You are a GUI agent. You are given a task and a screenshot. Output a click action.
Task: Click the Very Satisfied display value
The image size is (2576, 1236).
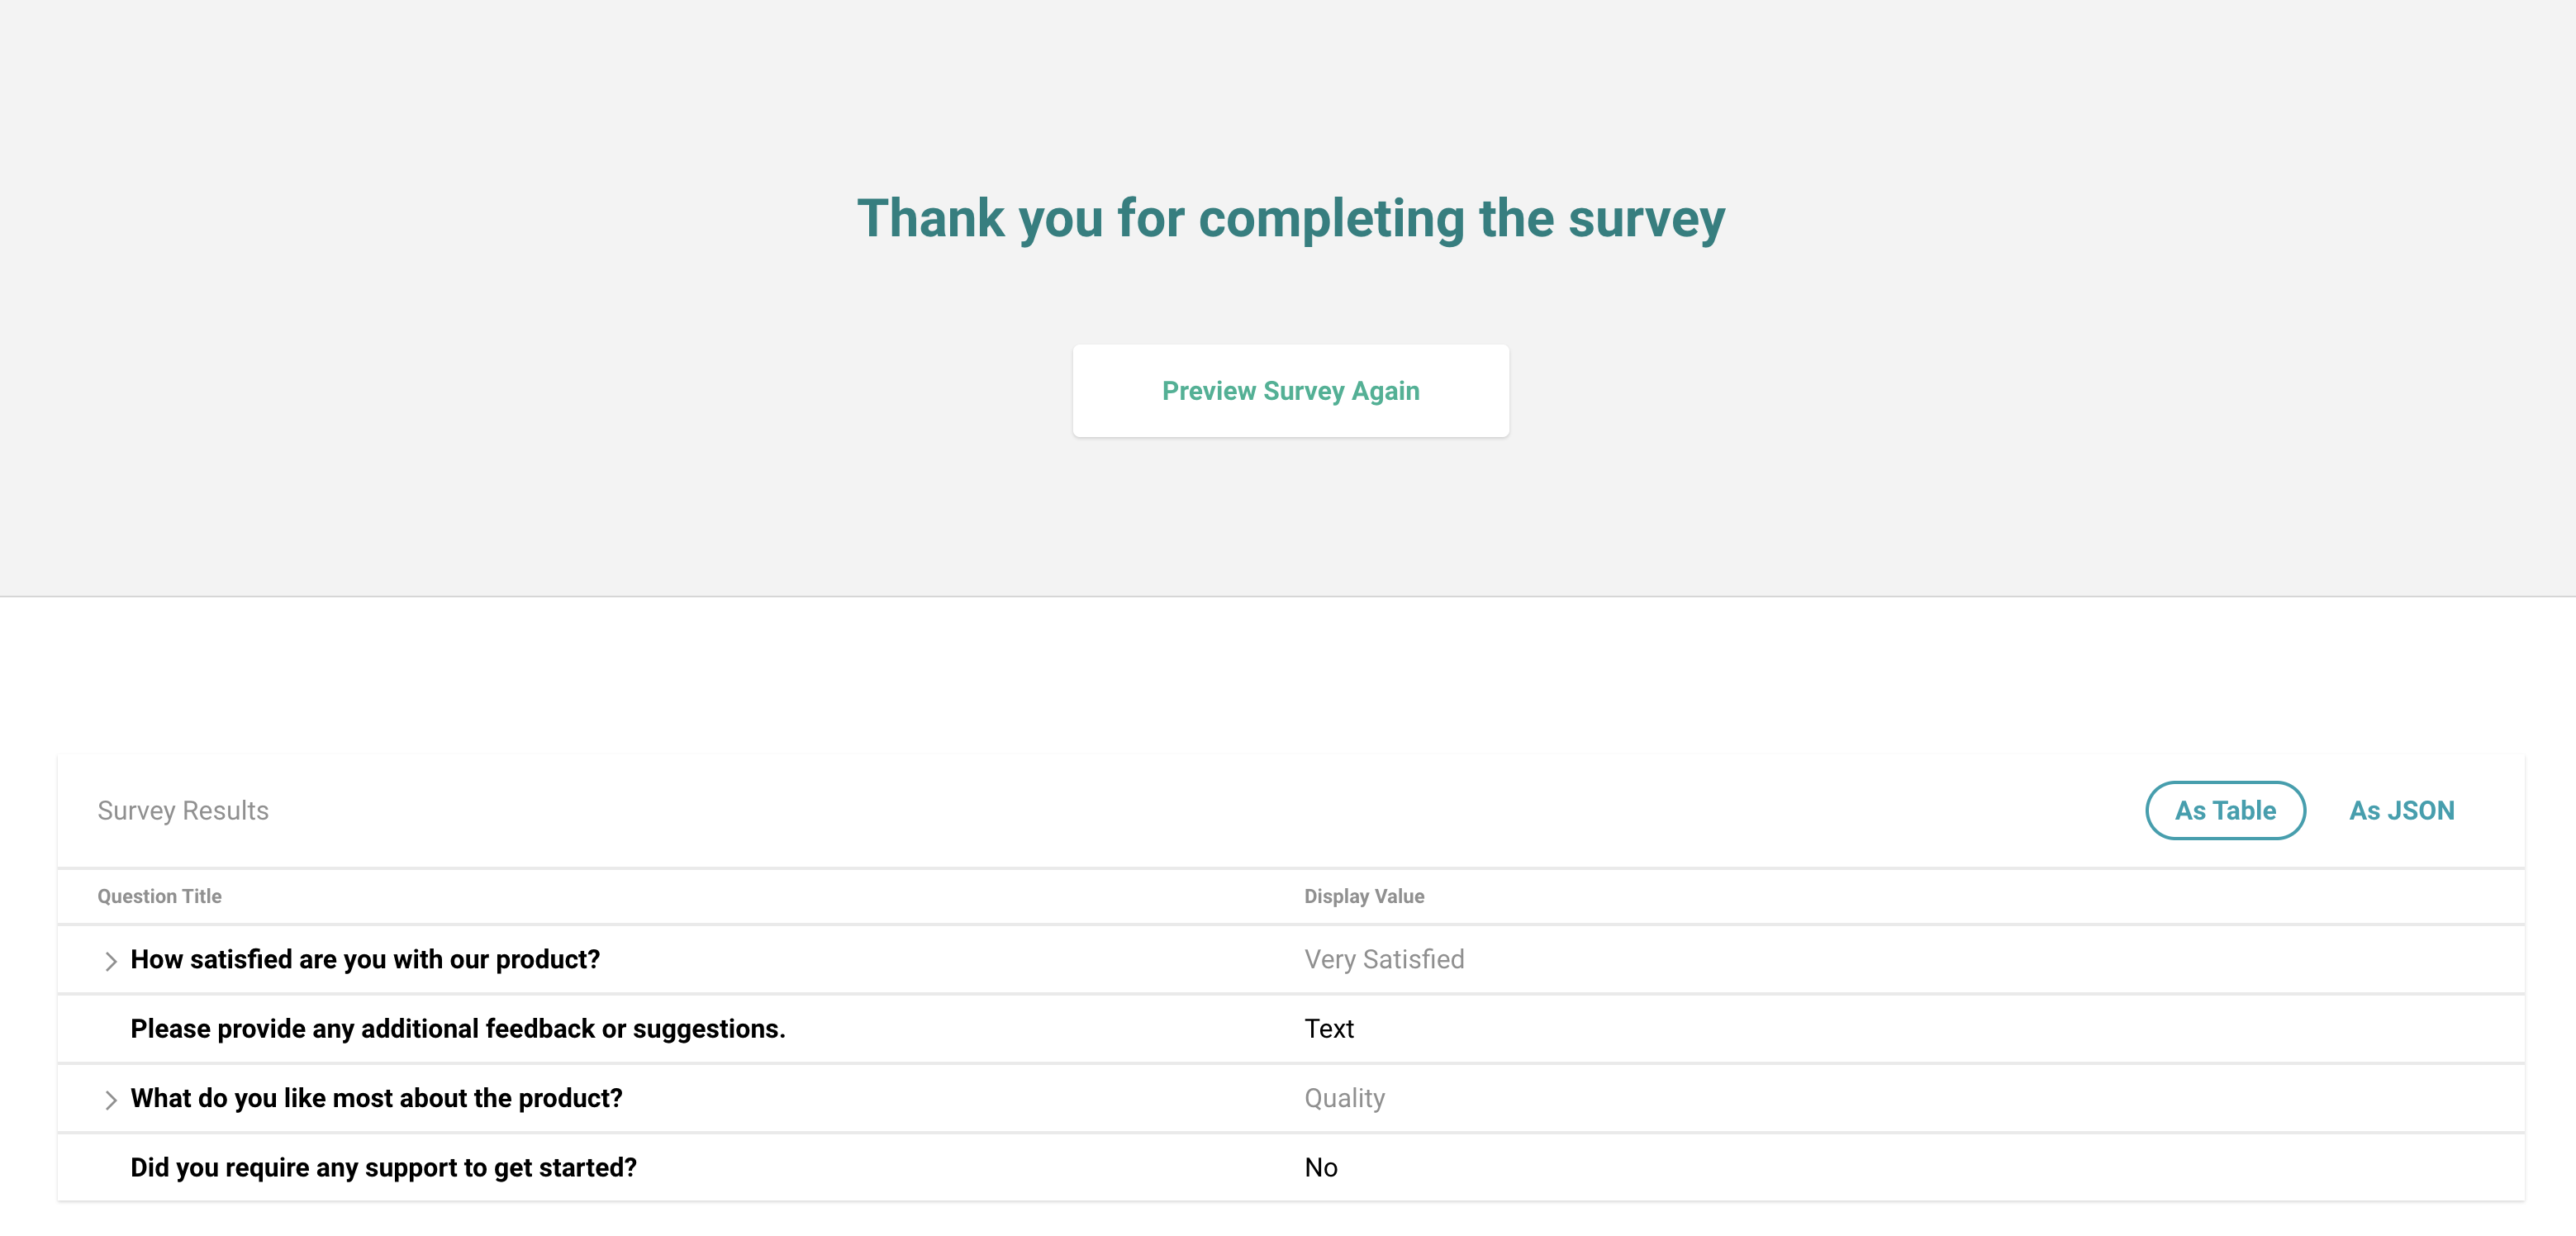[x=1384, y=959]
